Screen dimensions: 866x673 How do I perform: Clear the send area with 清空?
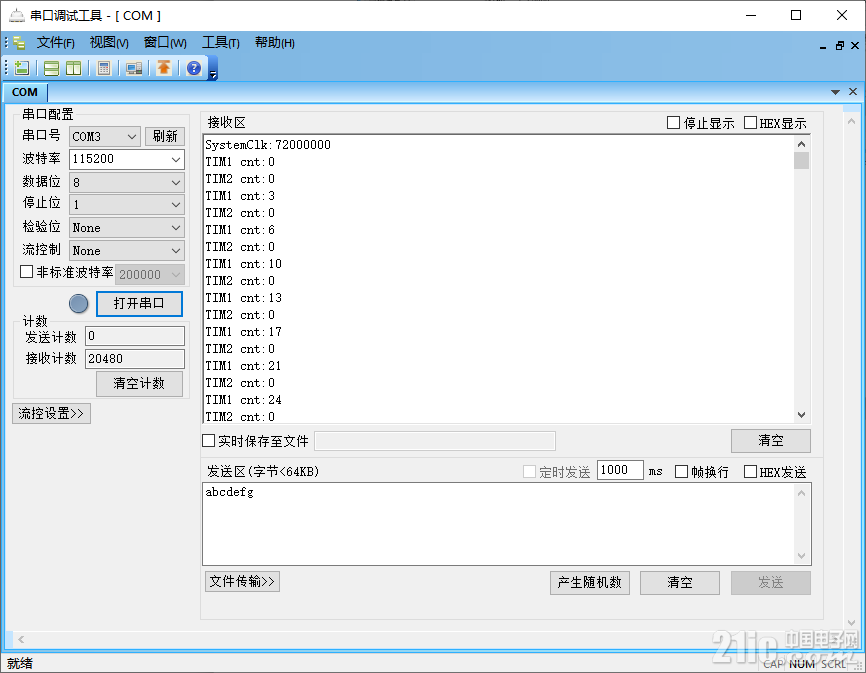pos(680,582)
